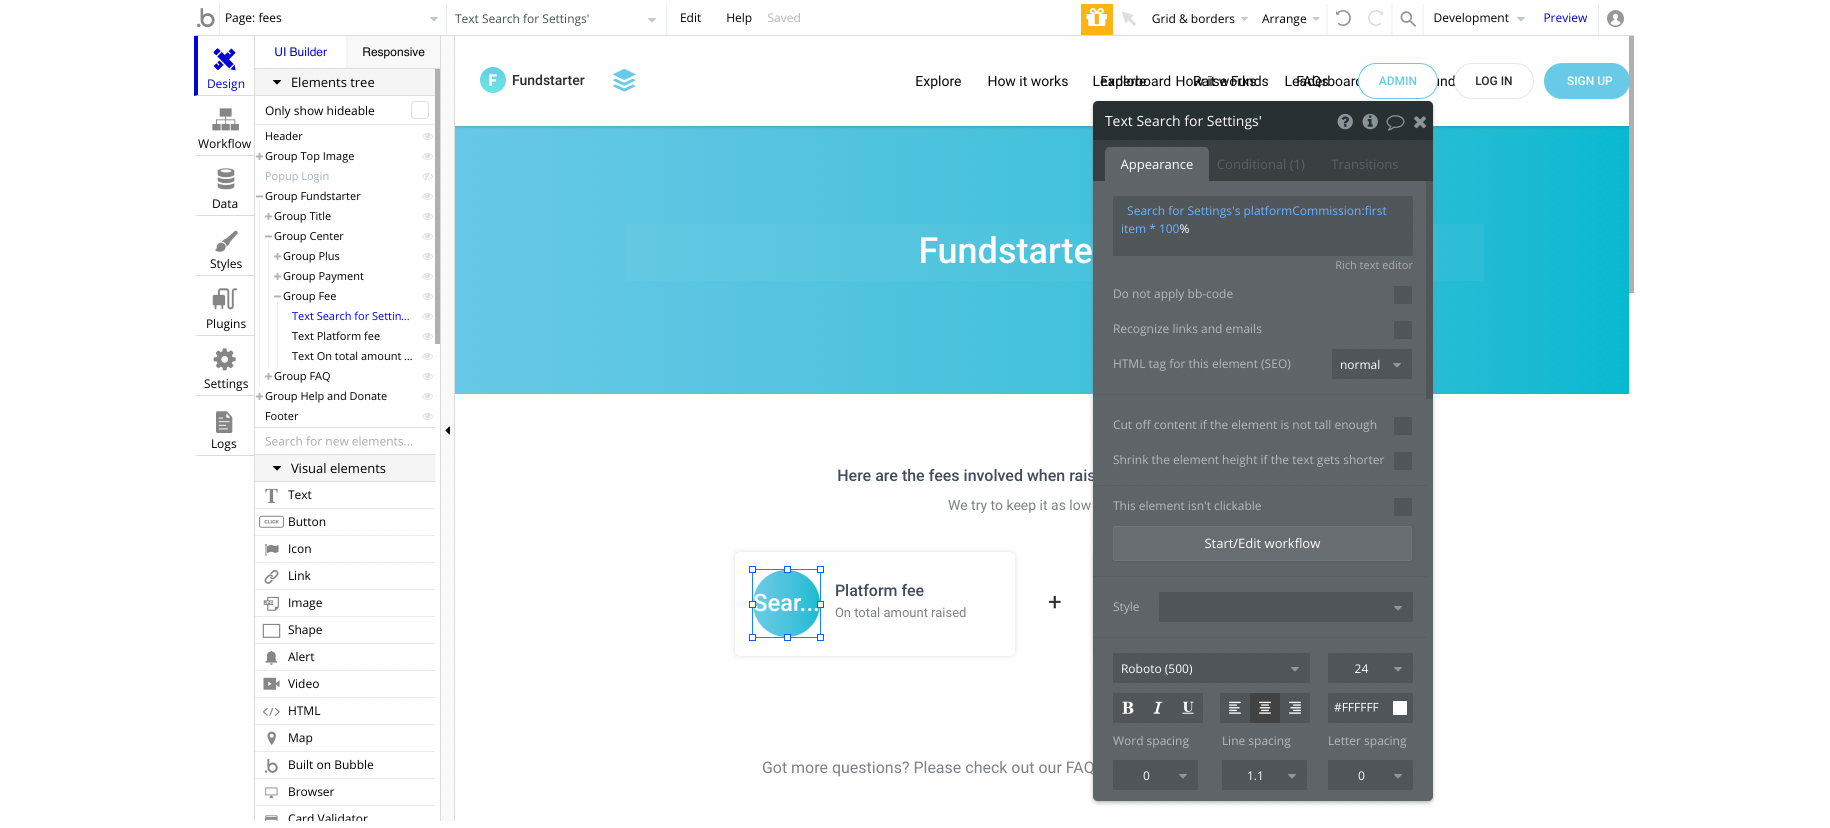Toggle 'Shrink the element height' checkbox
The width and height of the screenshot is (1830, 828).
(1403, 461)
